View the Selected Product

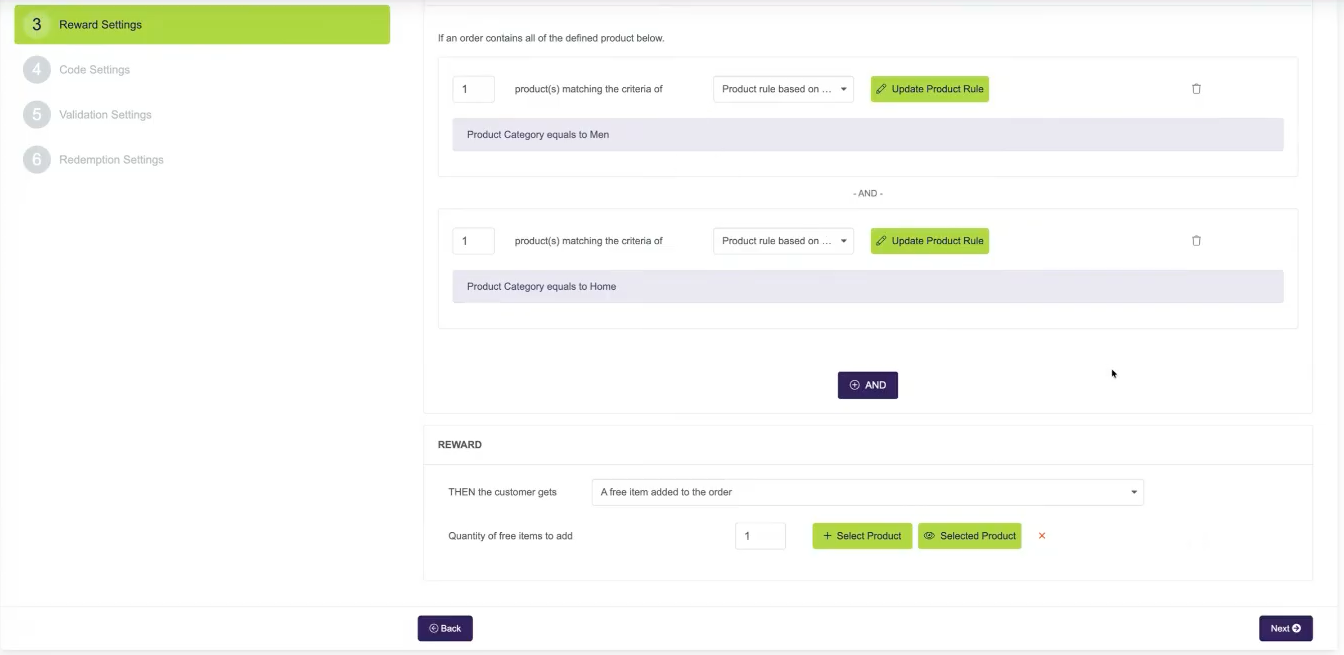point(969,536)
